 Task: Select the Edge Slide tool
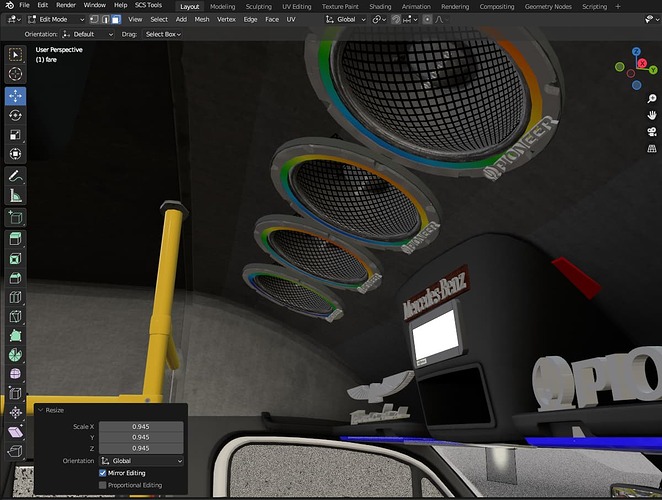[16, 393]
